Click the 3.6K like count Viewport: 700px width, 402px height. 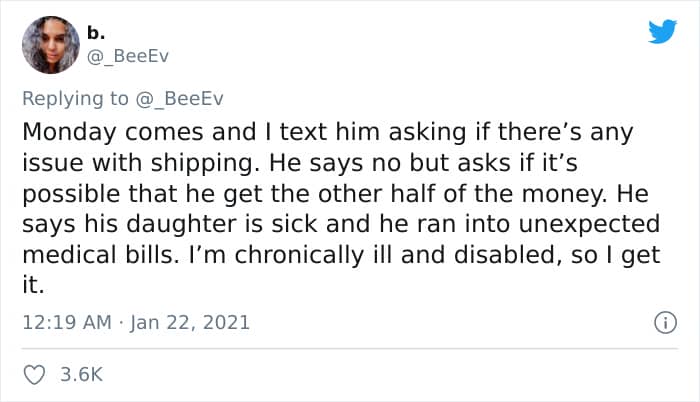pos(80,376)
